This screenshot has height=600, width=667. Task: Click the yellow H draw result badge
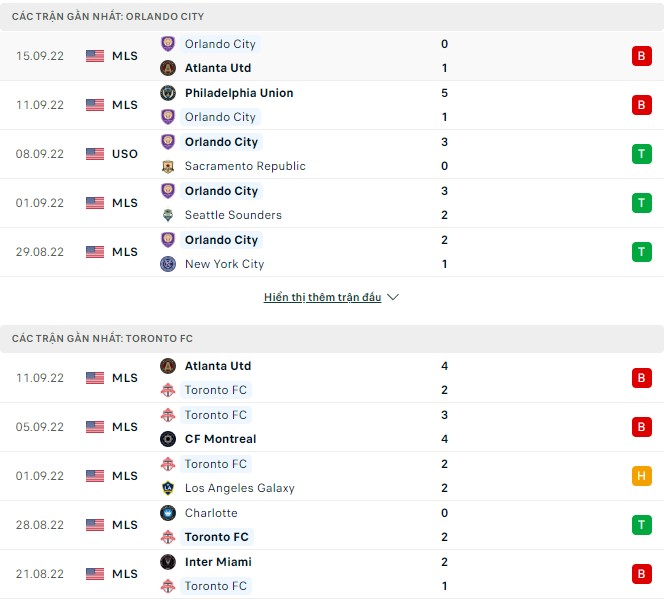click(640, 476)
